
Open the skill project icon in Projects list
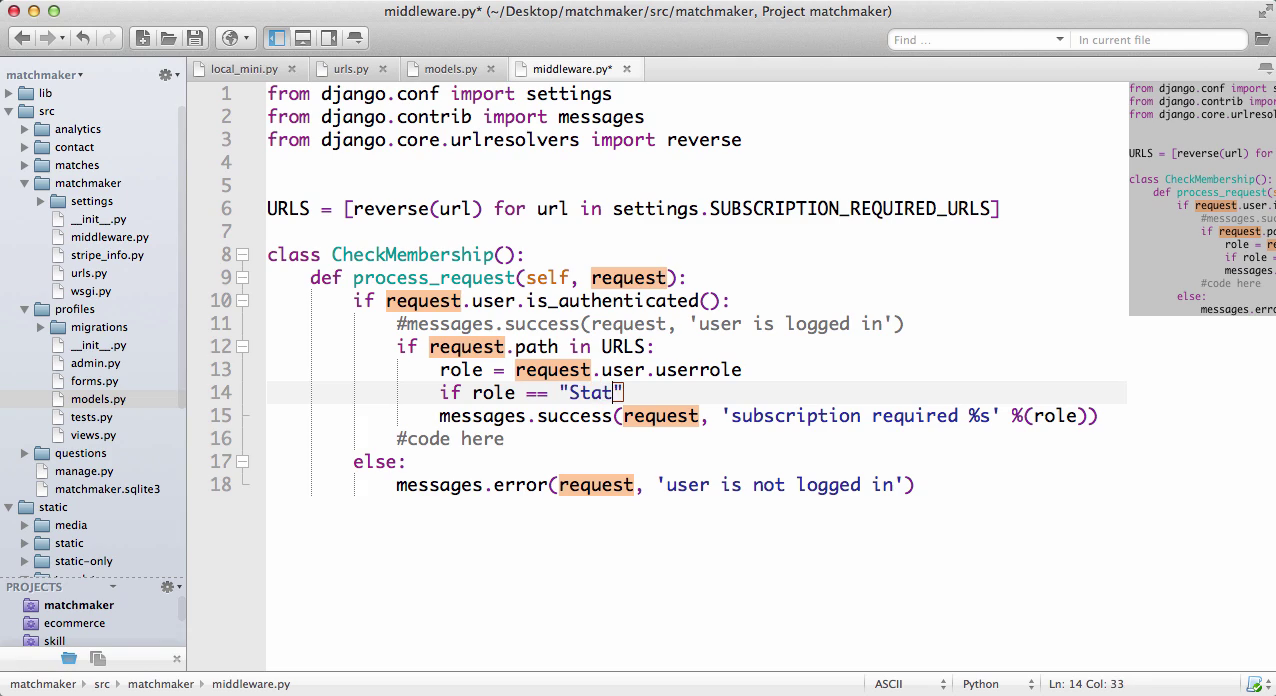[31, 641]
